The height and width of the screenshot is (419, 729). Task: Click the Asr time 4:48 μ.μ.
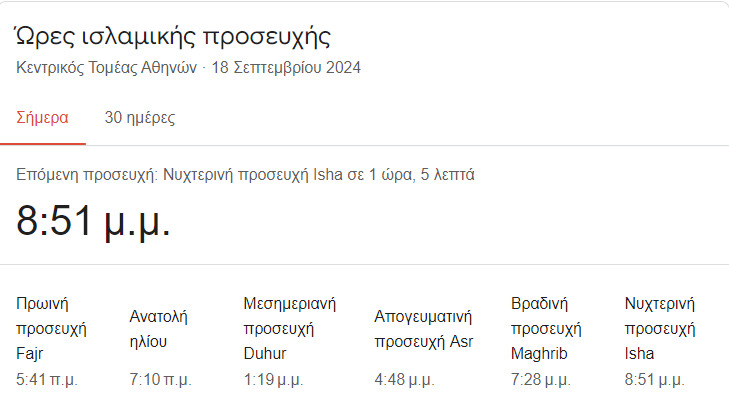pyautogui.click(x=405, y=380)
